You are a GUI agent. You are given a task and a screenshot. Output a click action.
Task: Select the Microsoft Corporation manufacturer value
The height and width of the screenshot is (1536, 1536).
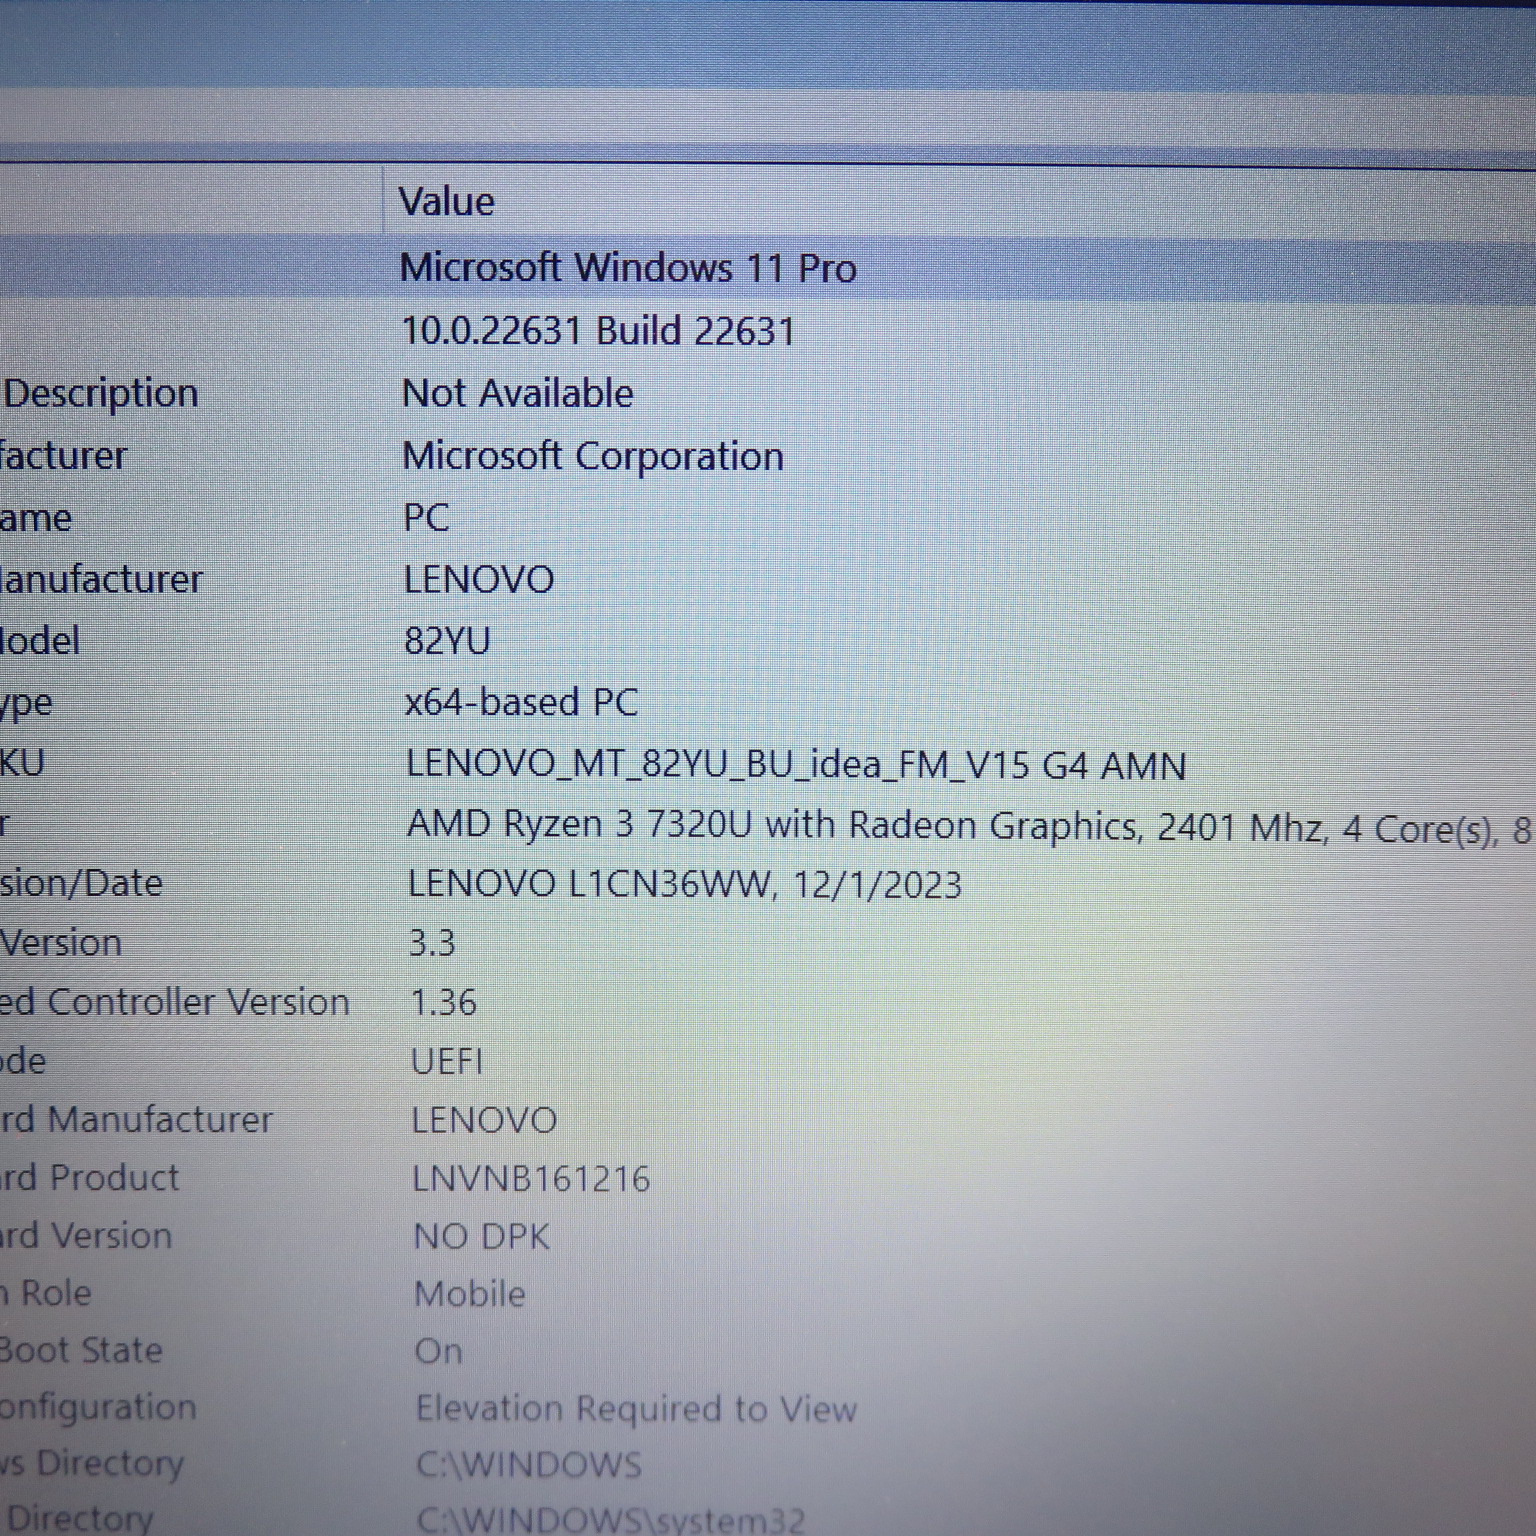tap(593, 456)
